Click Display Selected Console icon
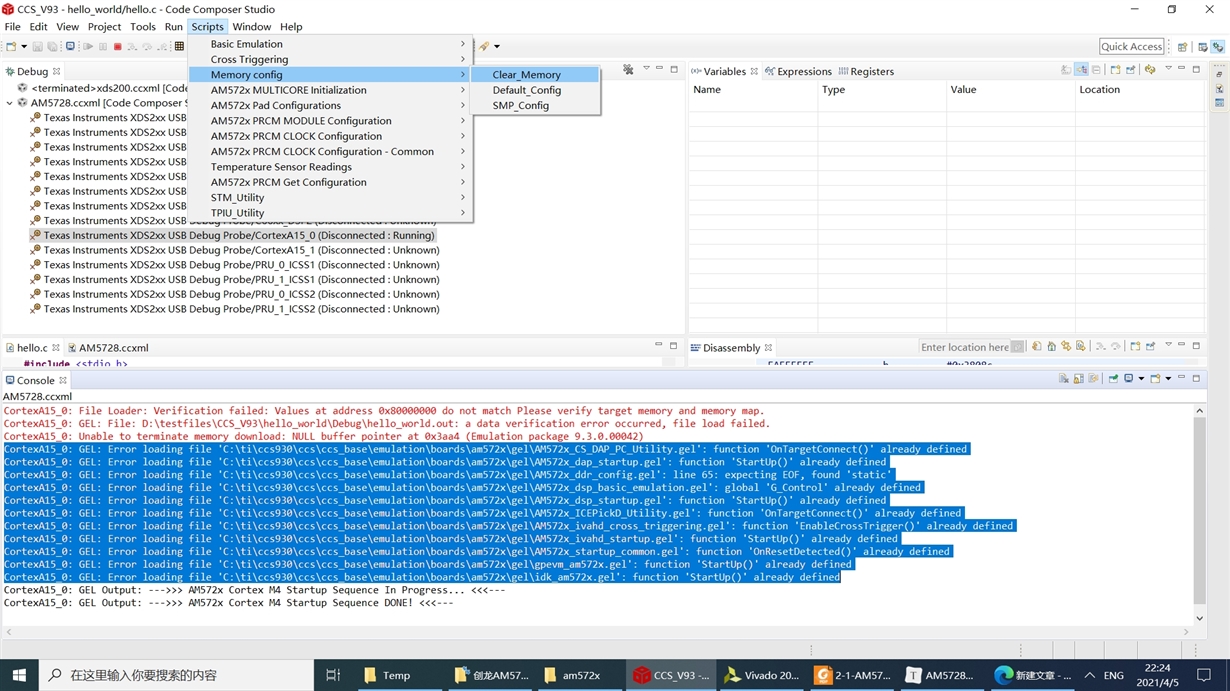 click(x=1128, y=378)
